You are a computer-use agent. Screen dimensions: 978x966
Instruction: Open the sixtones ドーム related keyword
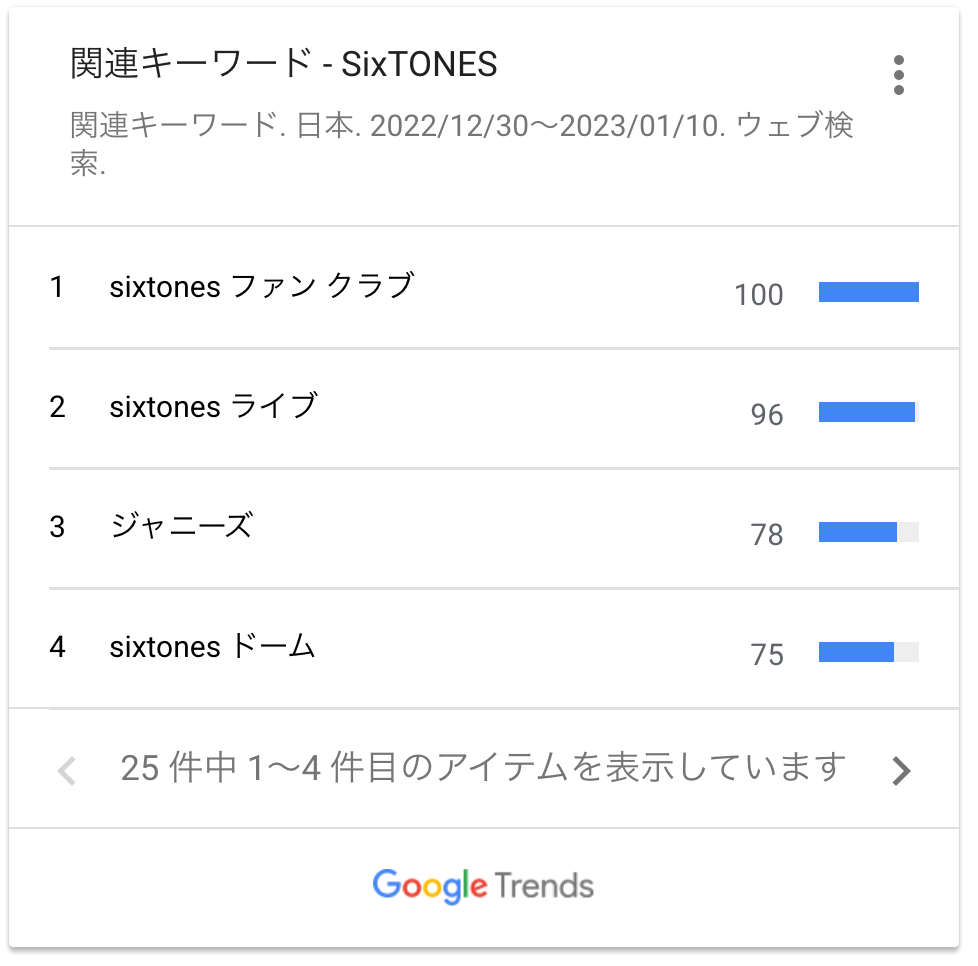tap(212, 646)
